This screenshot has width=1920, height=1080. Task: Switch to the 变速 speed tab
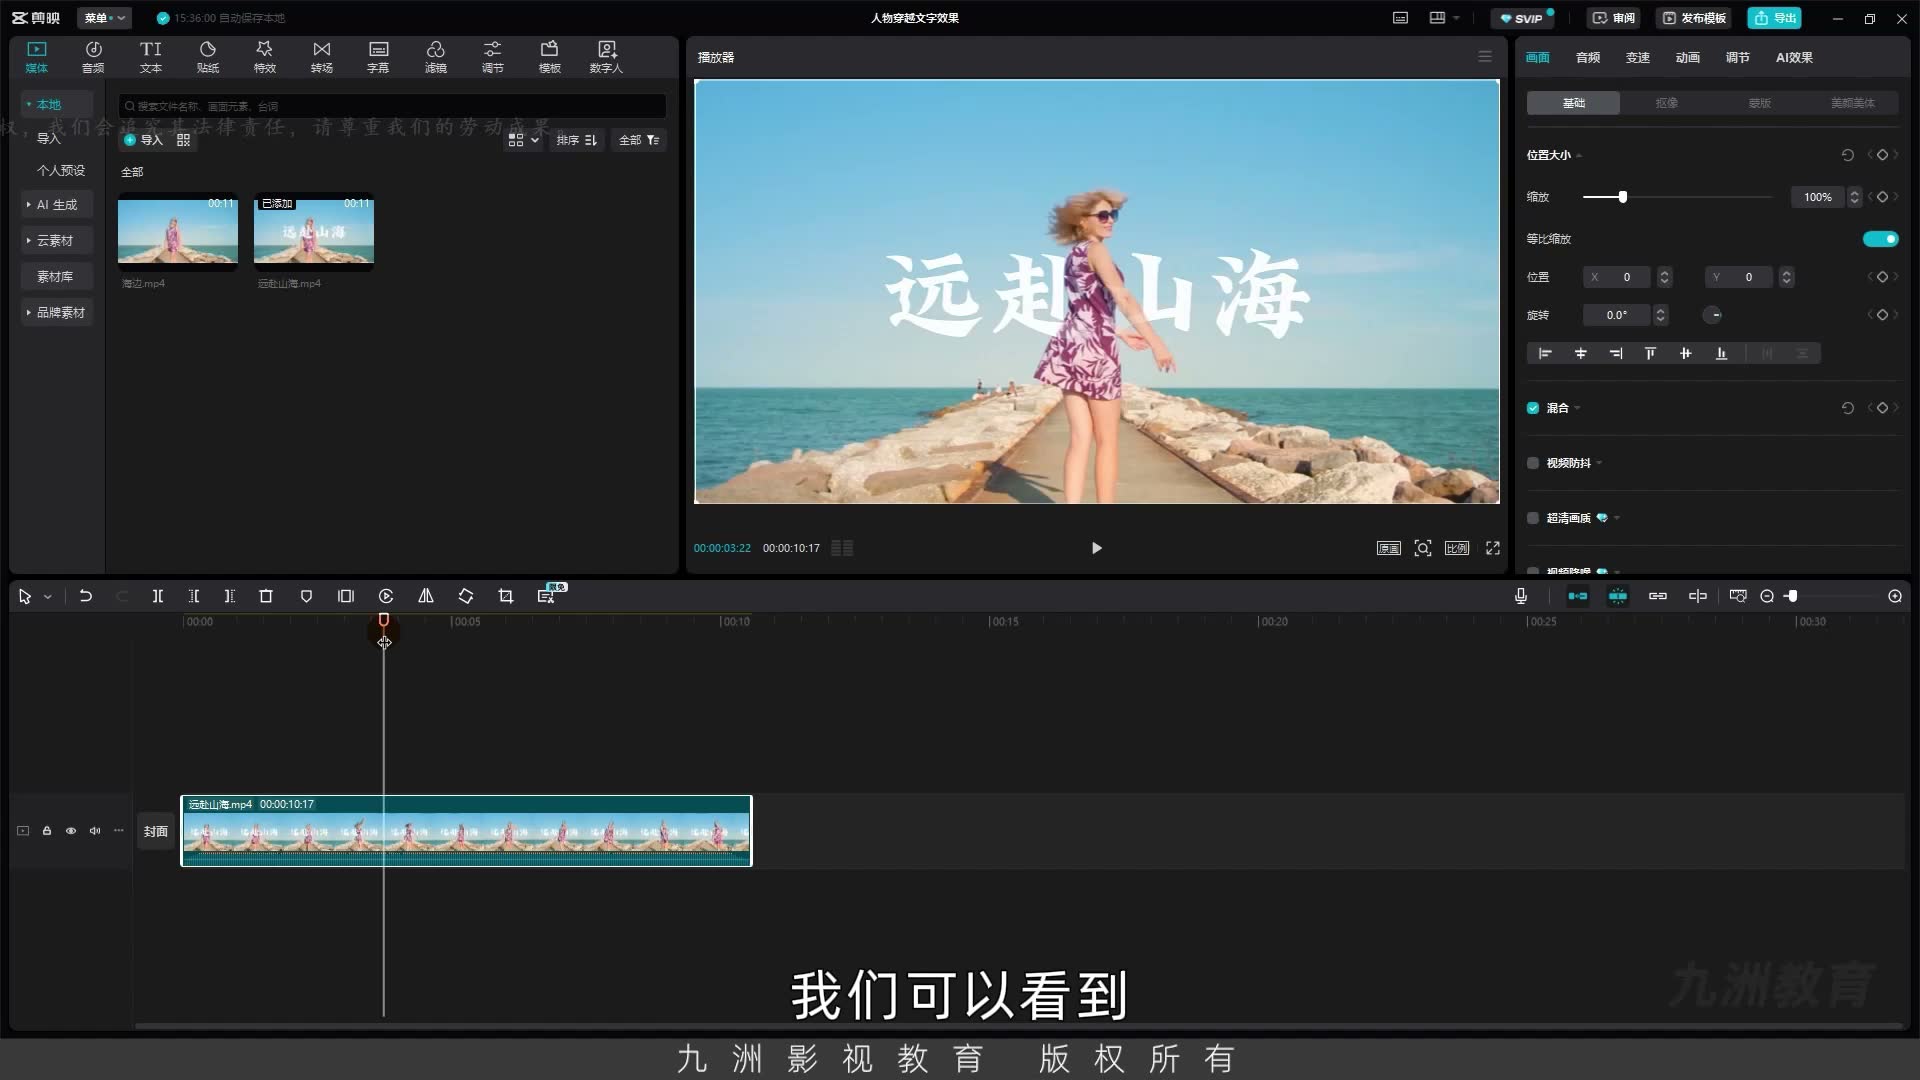pos(1638,58)
